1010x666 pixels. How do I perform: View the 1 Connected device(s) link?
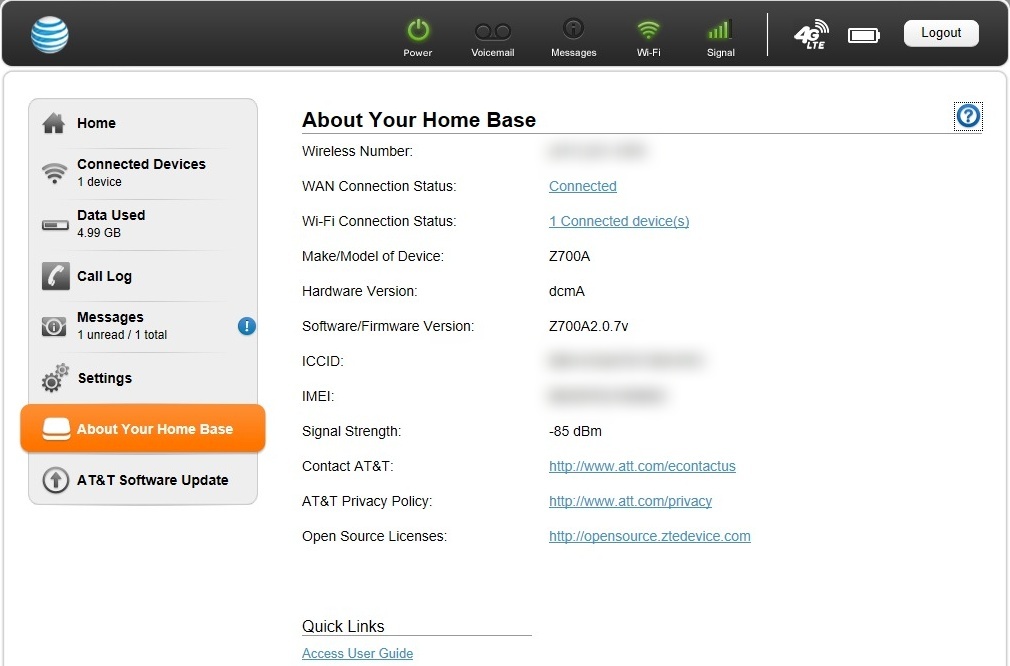(x=619, y=221)
